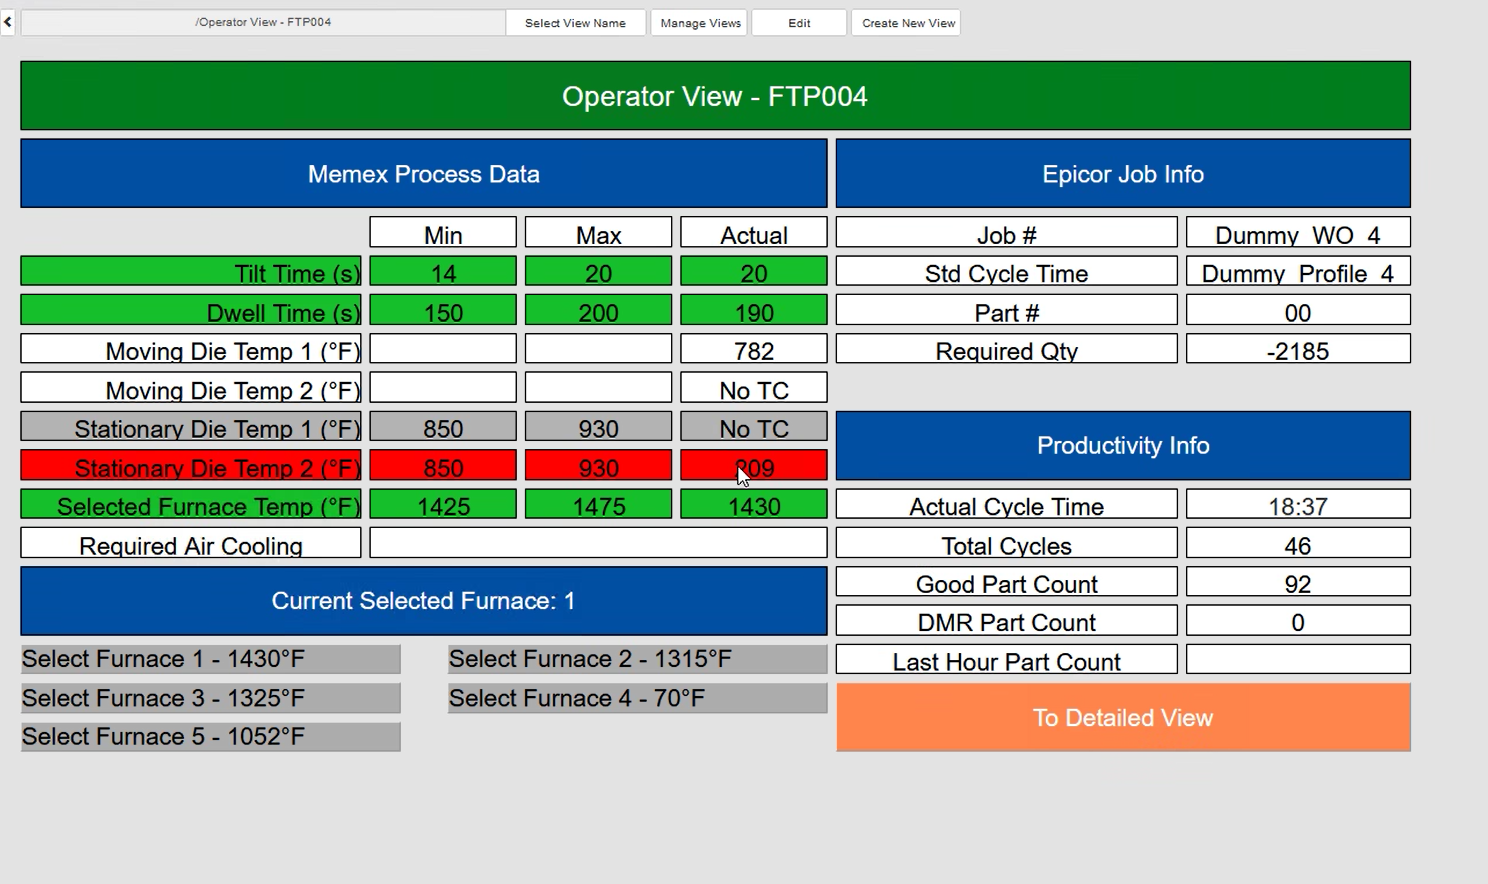1488x884 pixels.
Task: Click the Actual Cycle Time value
Action: pyautogui.click(x=1297, y=506)
